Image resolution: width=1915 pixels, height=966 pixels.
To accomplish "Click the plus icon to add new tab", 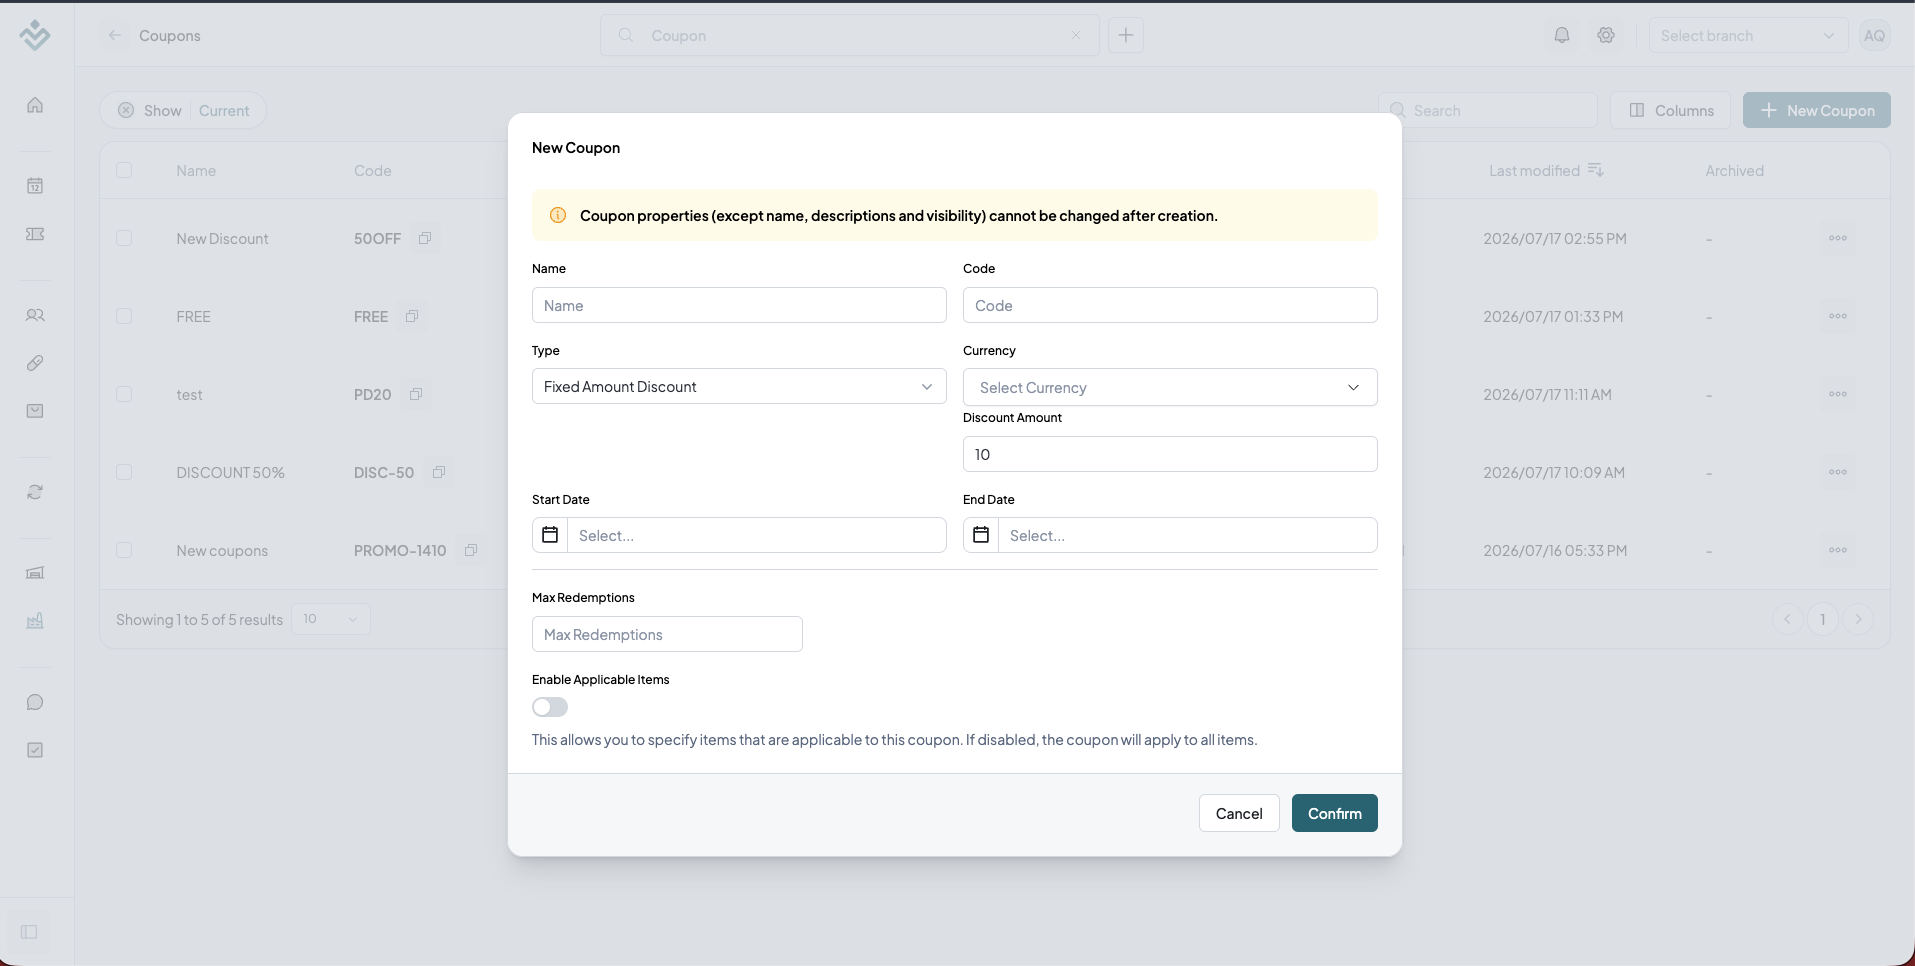I will pos(1126,35).
